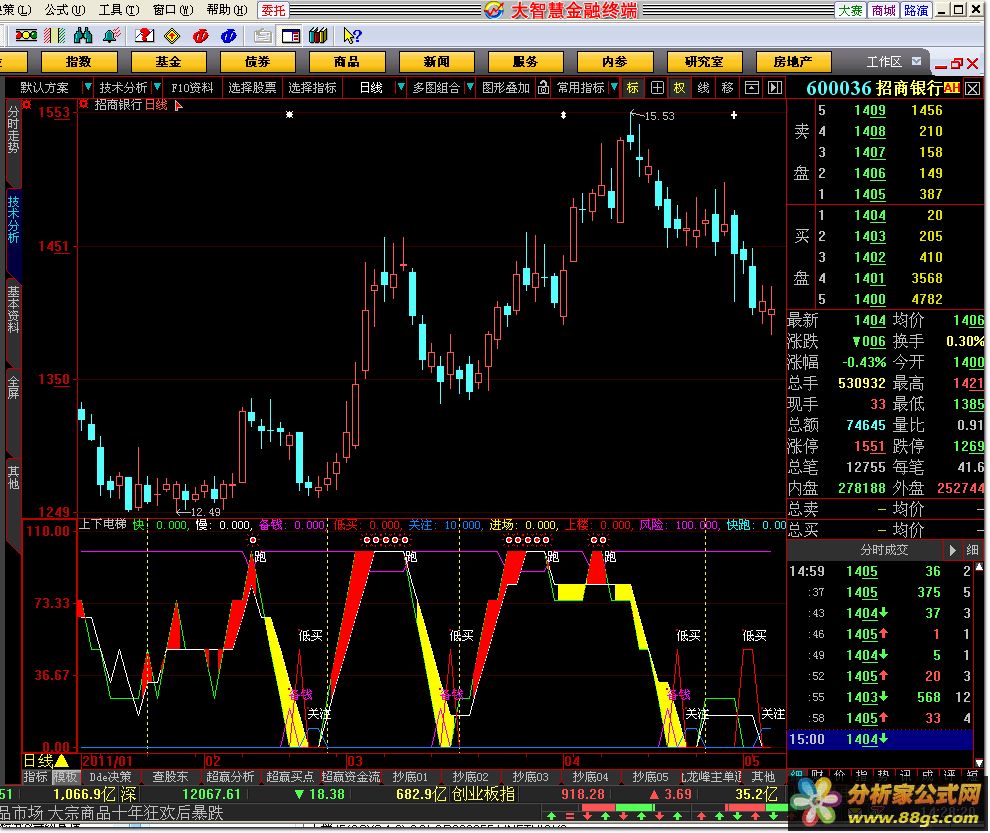Viewport: 990px width, 833px height.
Task: Click the grayed clipboard icon in toolbar
Action: click(263, 36)
